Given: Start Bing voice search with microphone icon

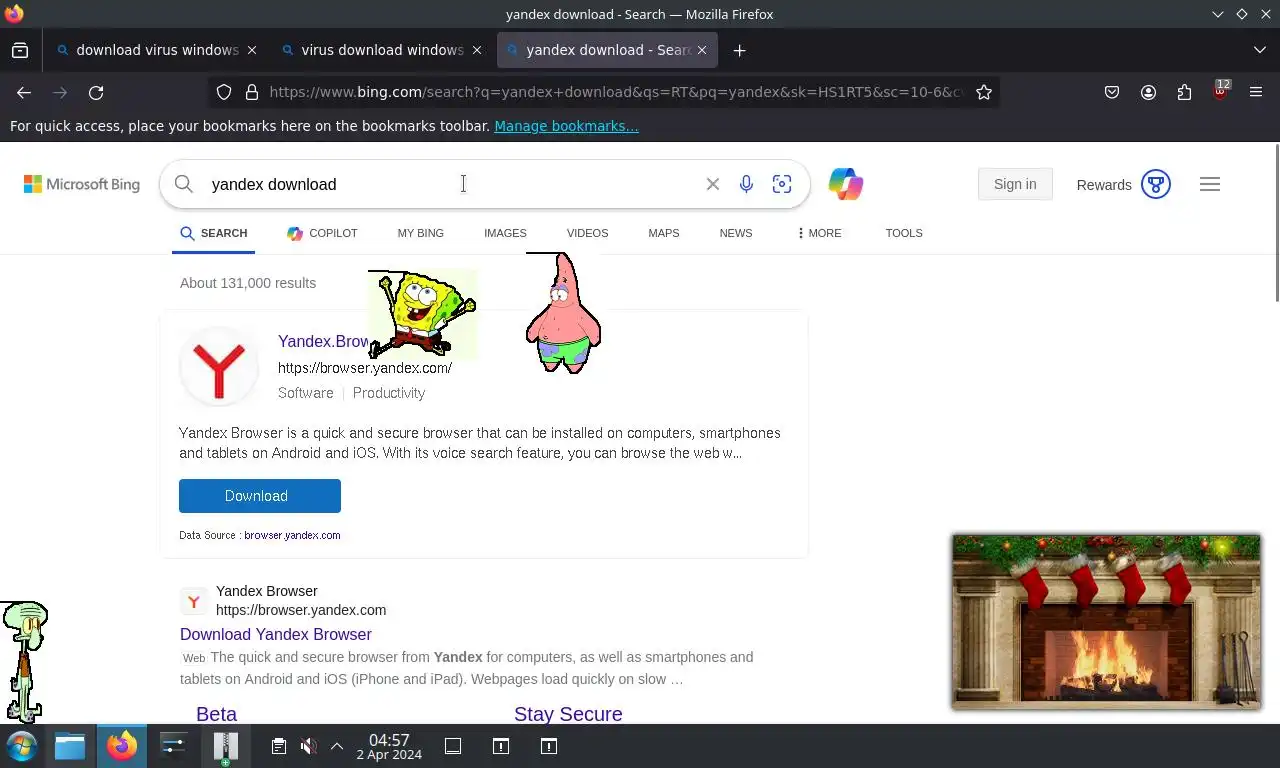Looking at the screenshot, I should (x=746, y=184).
